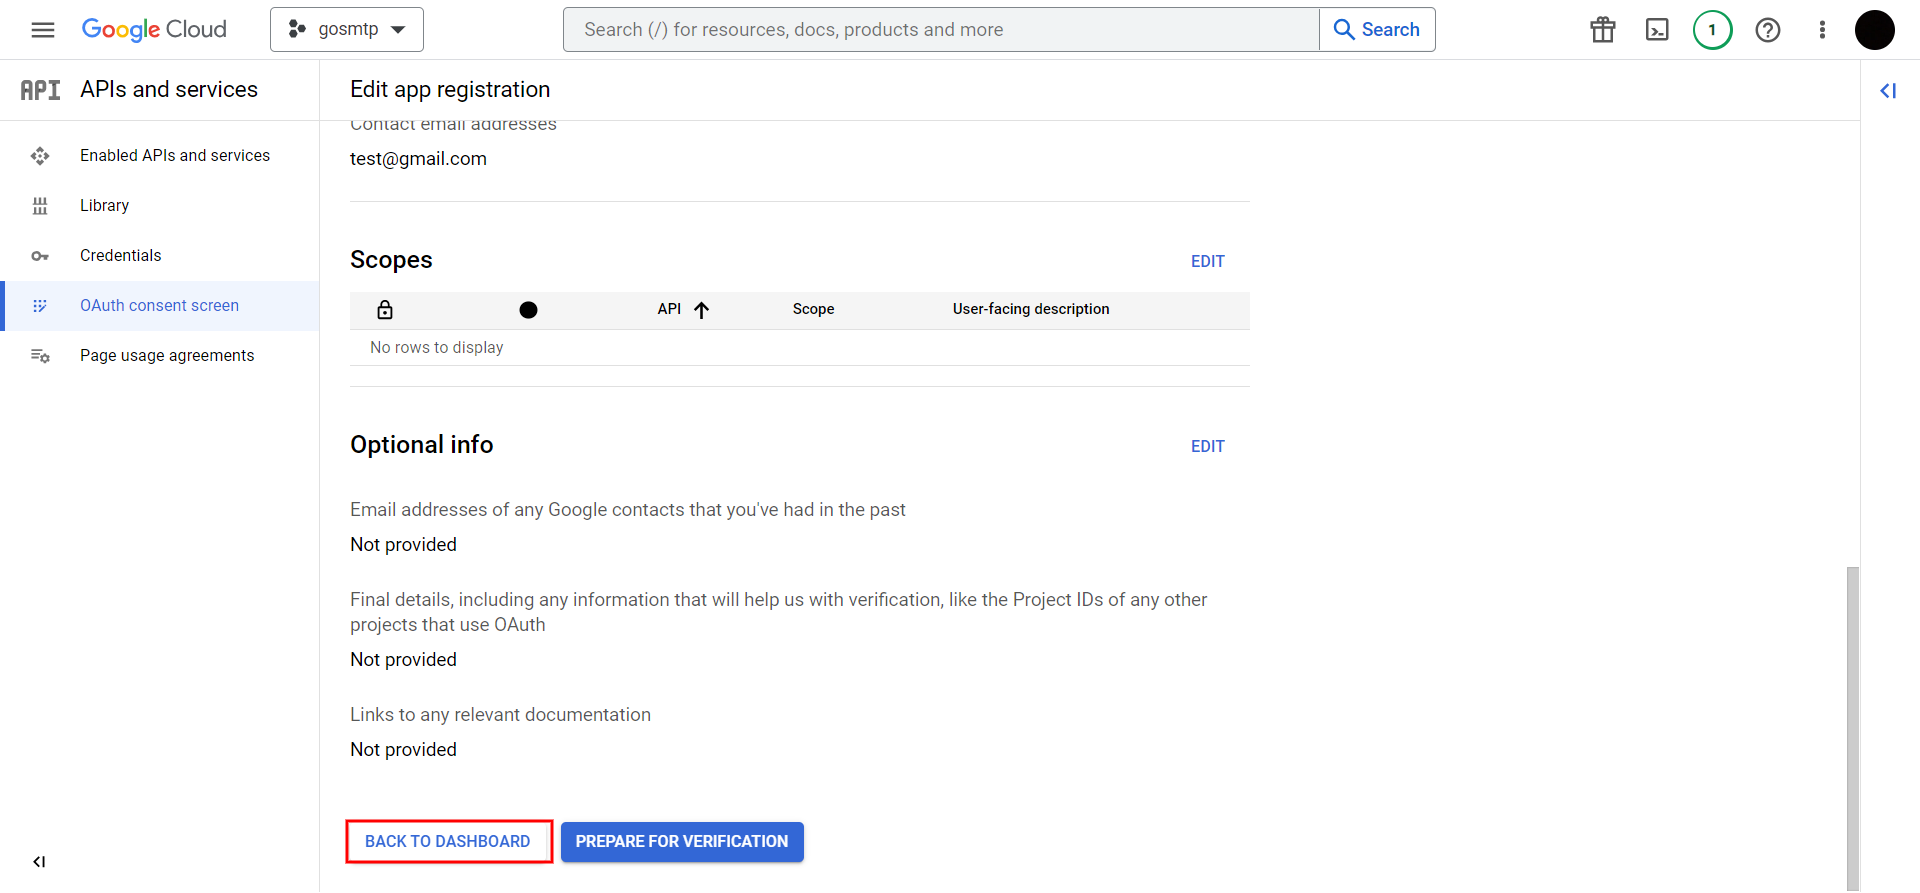Click the Enabled APIs and services icon
This screenshot has height=893, width=1920.
(40, 156)
